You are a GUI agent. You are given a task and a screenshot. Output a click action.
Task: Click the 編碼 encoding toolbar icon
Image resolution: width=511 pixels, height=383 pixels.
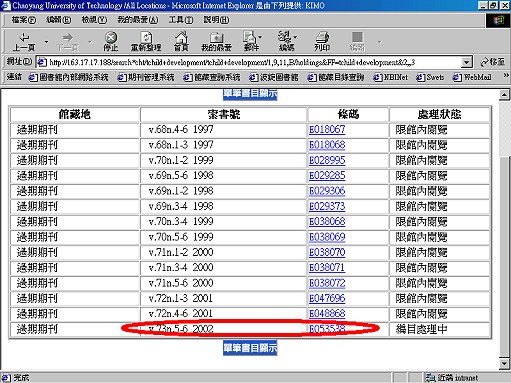285,37
